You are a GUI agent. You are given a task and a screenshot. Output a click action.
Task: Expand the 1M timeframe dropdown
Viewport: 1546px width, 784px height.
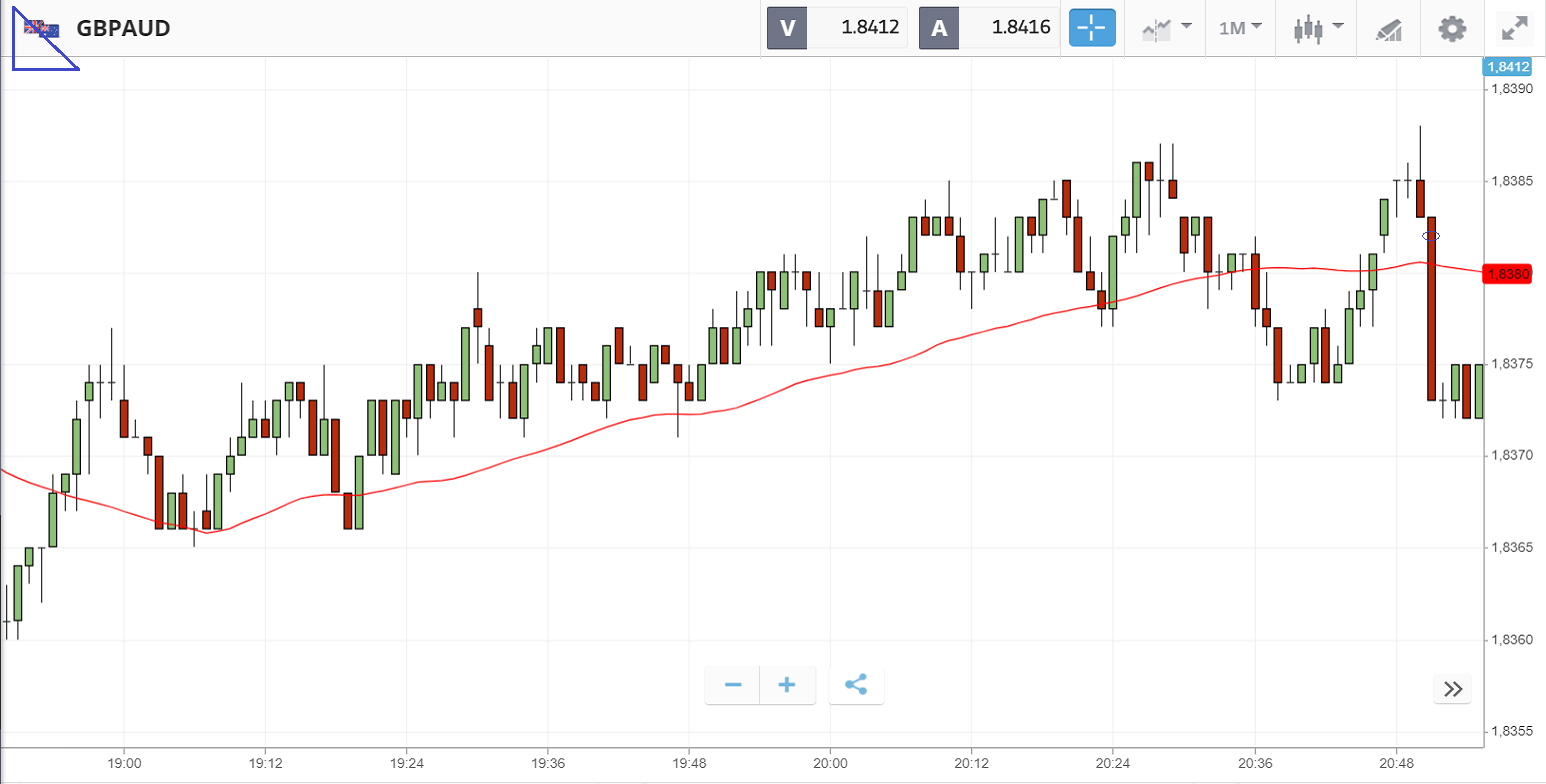pyautogui.click(x=1240, y=28)
